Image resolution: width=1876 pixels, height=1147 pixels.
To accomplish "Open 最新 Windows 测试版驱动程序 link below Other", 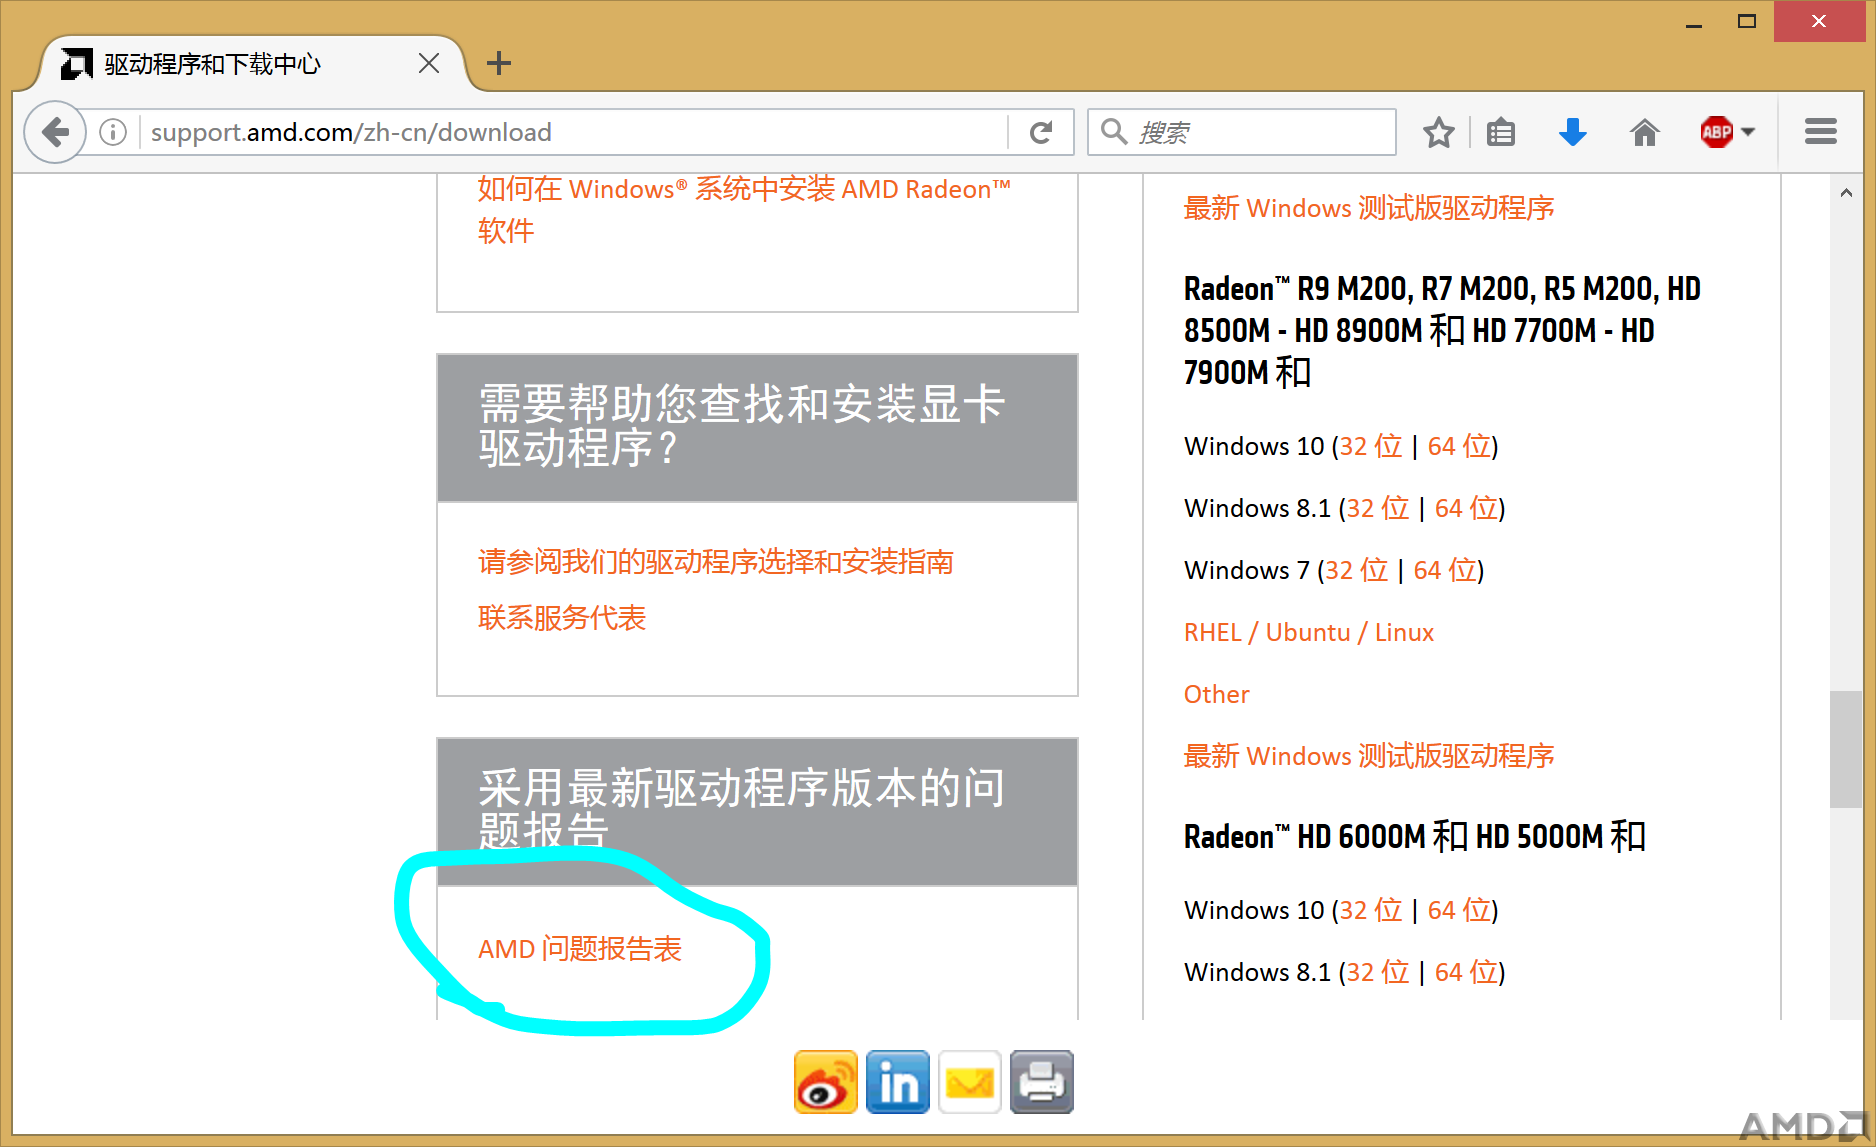I will 1368,756.
